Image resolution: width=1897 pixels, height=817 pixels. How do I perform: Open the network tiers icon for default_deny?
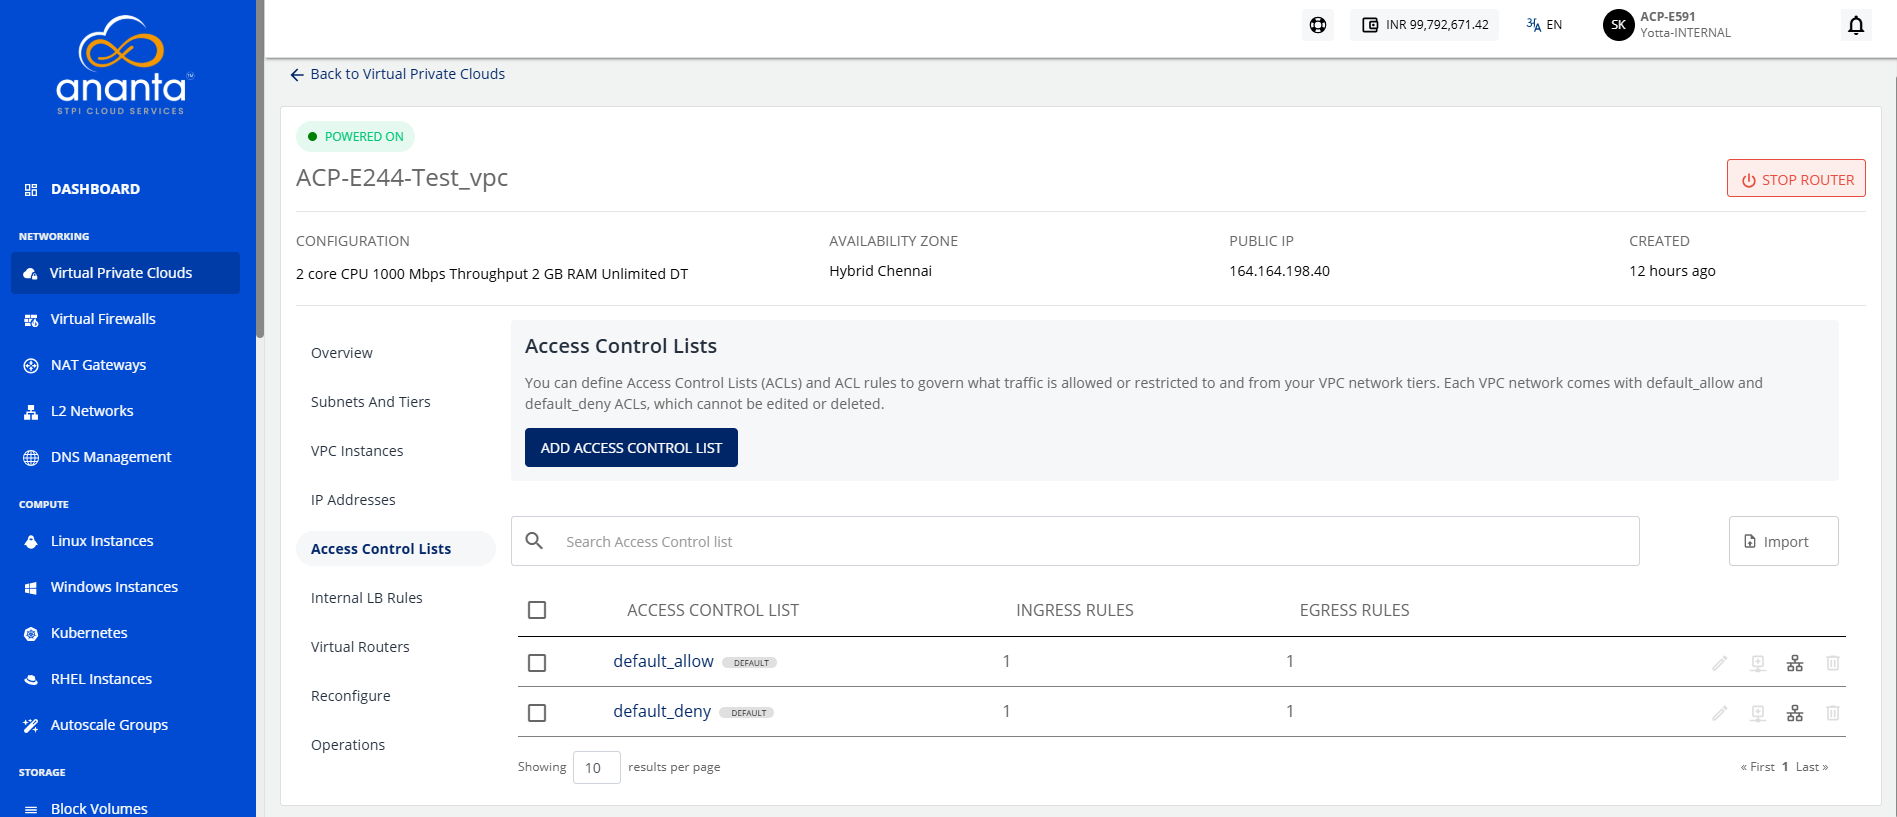tap(1795, 713)
